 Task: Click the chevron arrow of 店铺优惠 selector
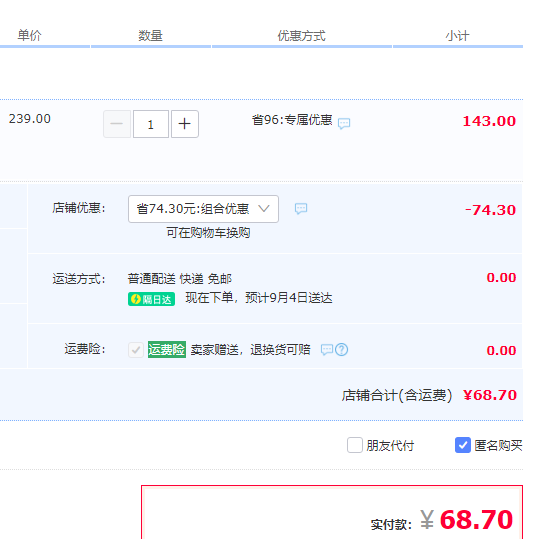264,208
